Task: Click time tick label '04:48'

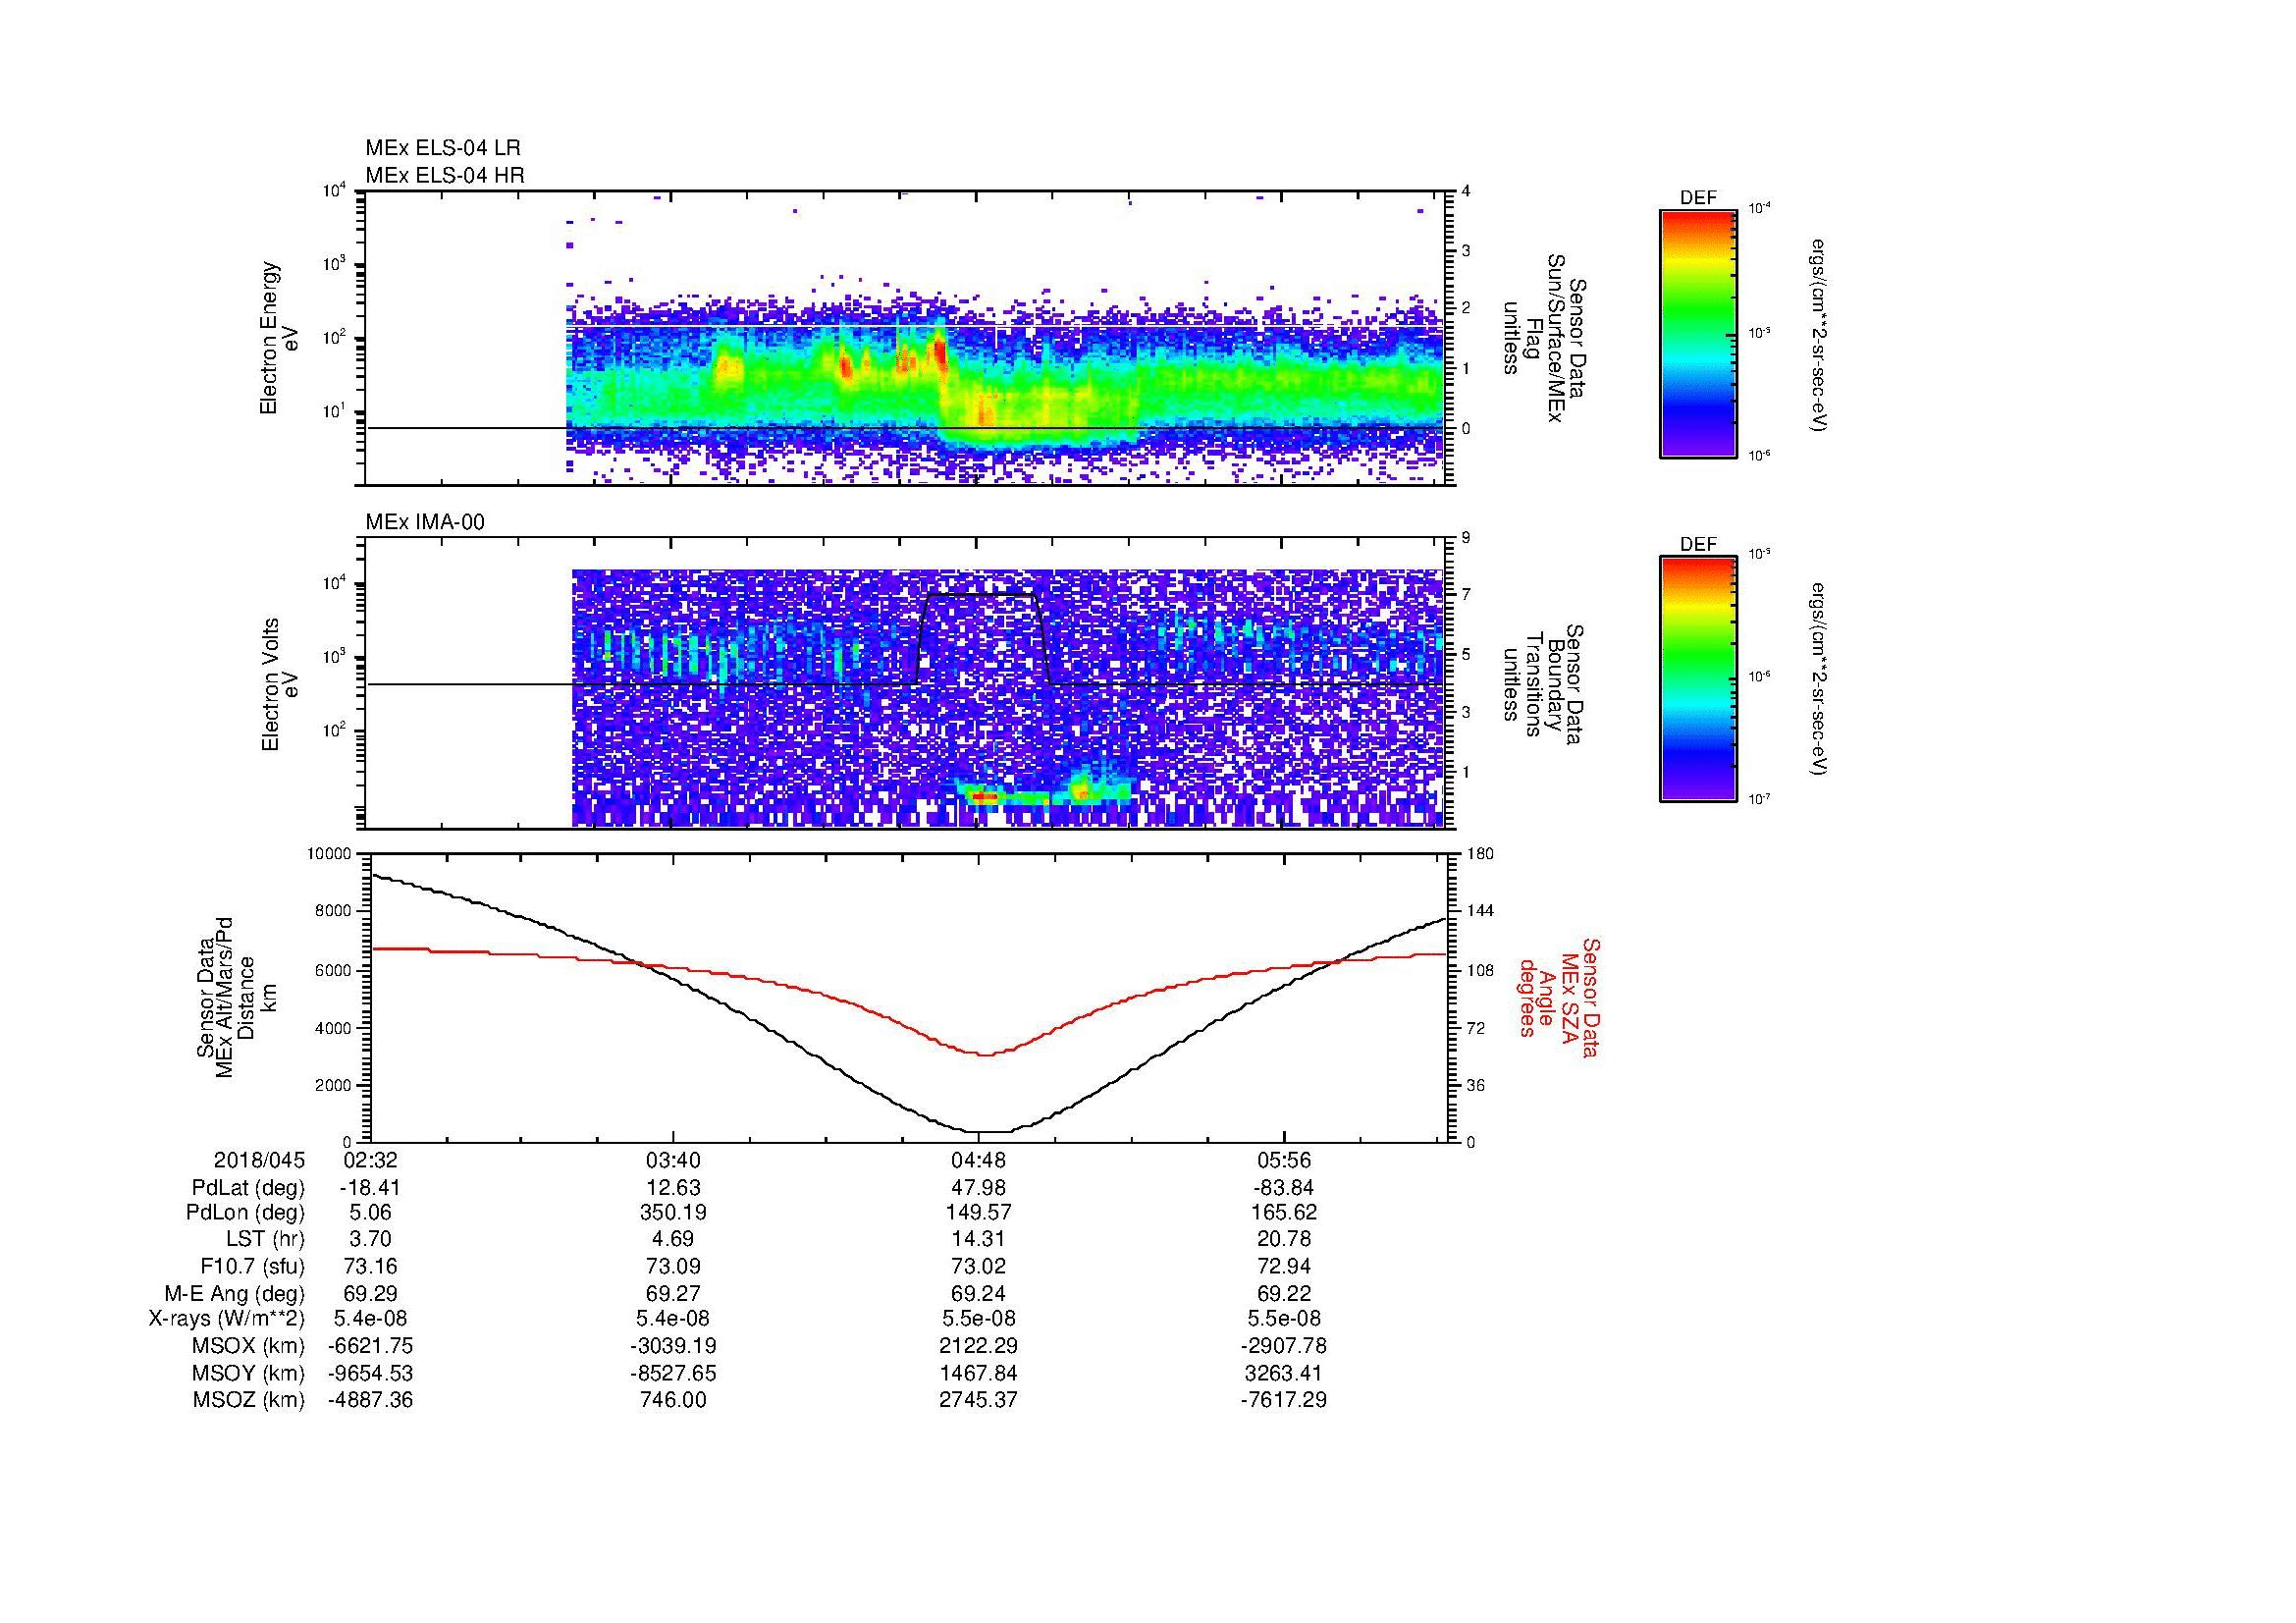Action: point(978,1161)
